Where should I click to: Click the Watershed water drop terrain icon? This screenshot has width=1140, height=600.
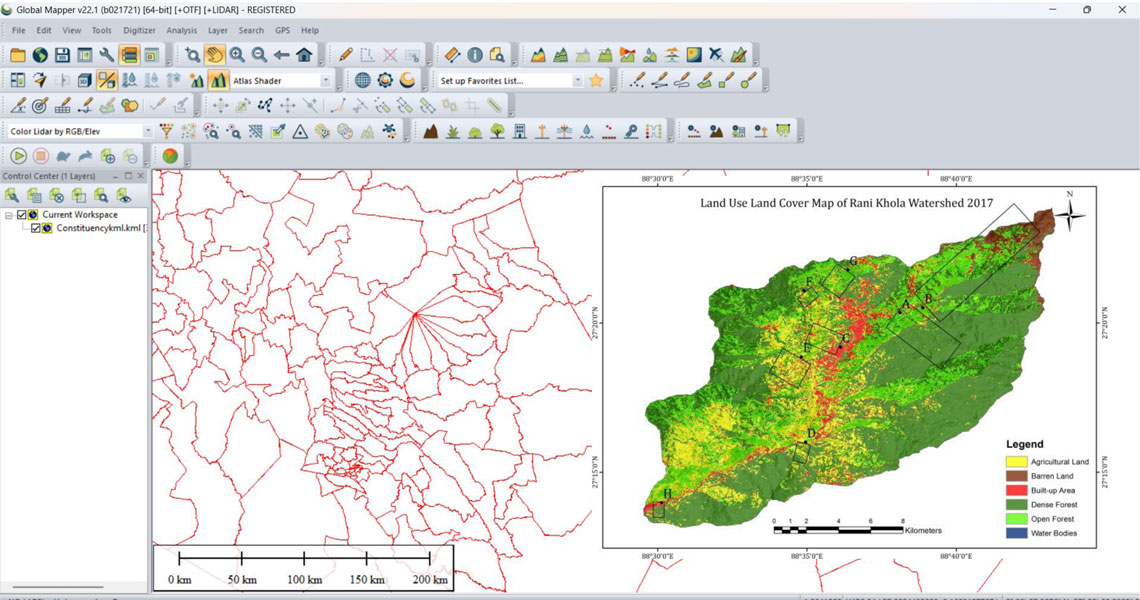tap(650, 55)
